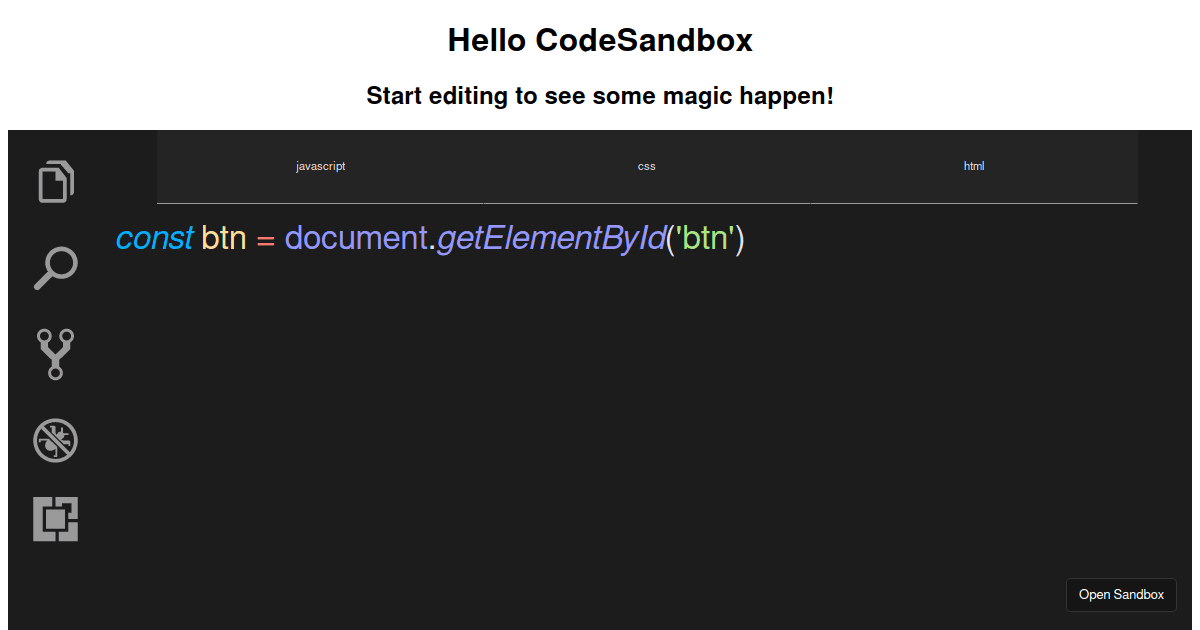Click the const keyword in the editor

click(154, 239)
